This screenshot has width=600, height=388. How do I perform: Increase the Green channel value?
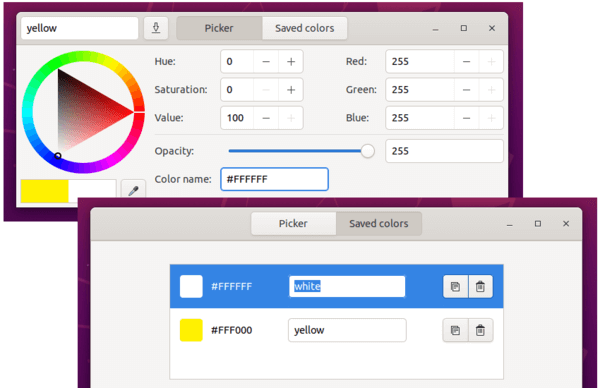[491, 90]
